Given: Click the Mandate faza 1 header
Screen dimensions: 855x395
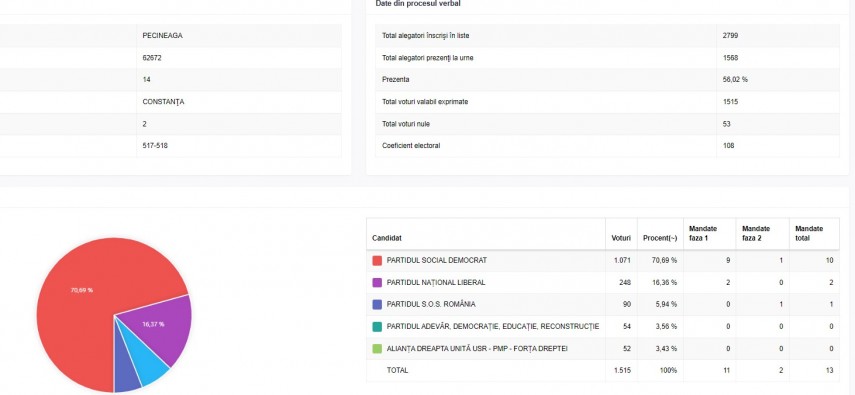Looking at the screenshot, I should (x=703, y=234).
